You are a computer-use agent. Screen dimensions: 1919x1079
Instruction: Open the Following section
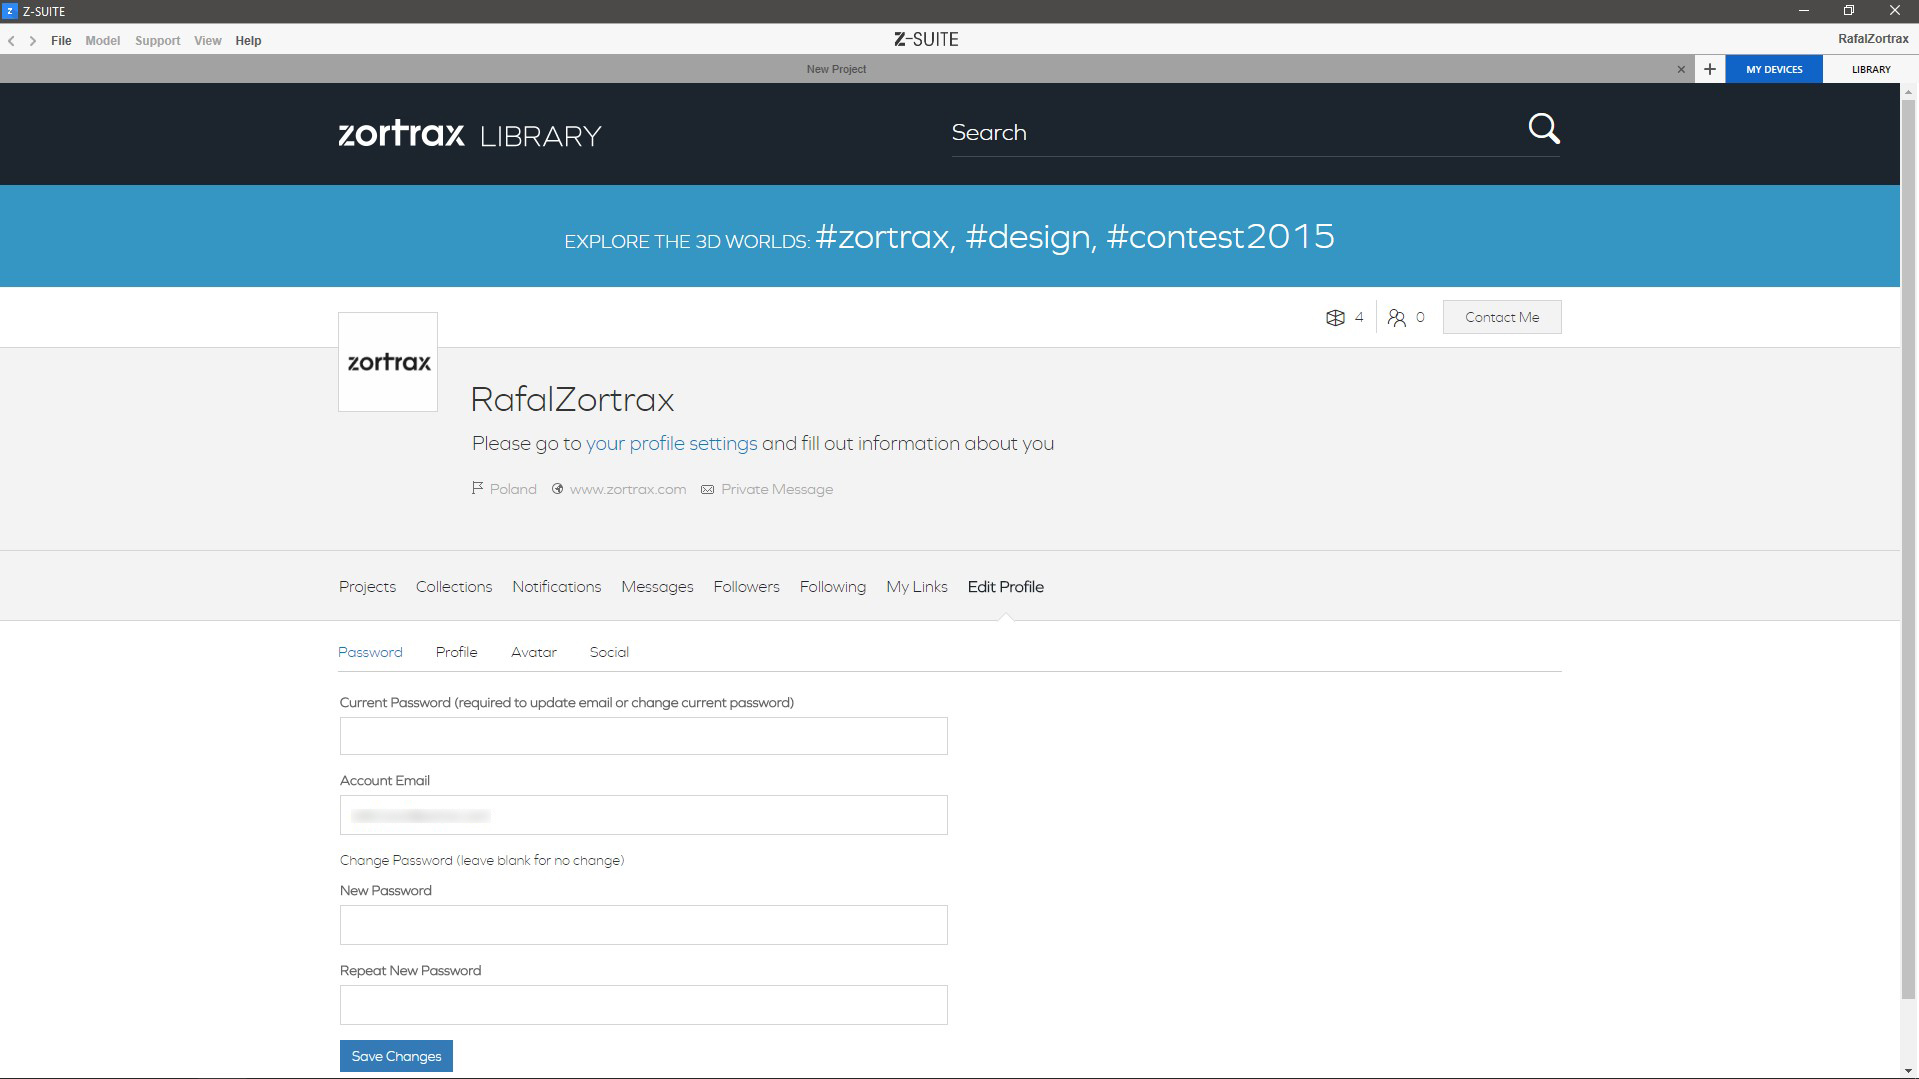click(833, 587)
